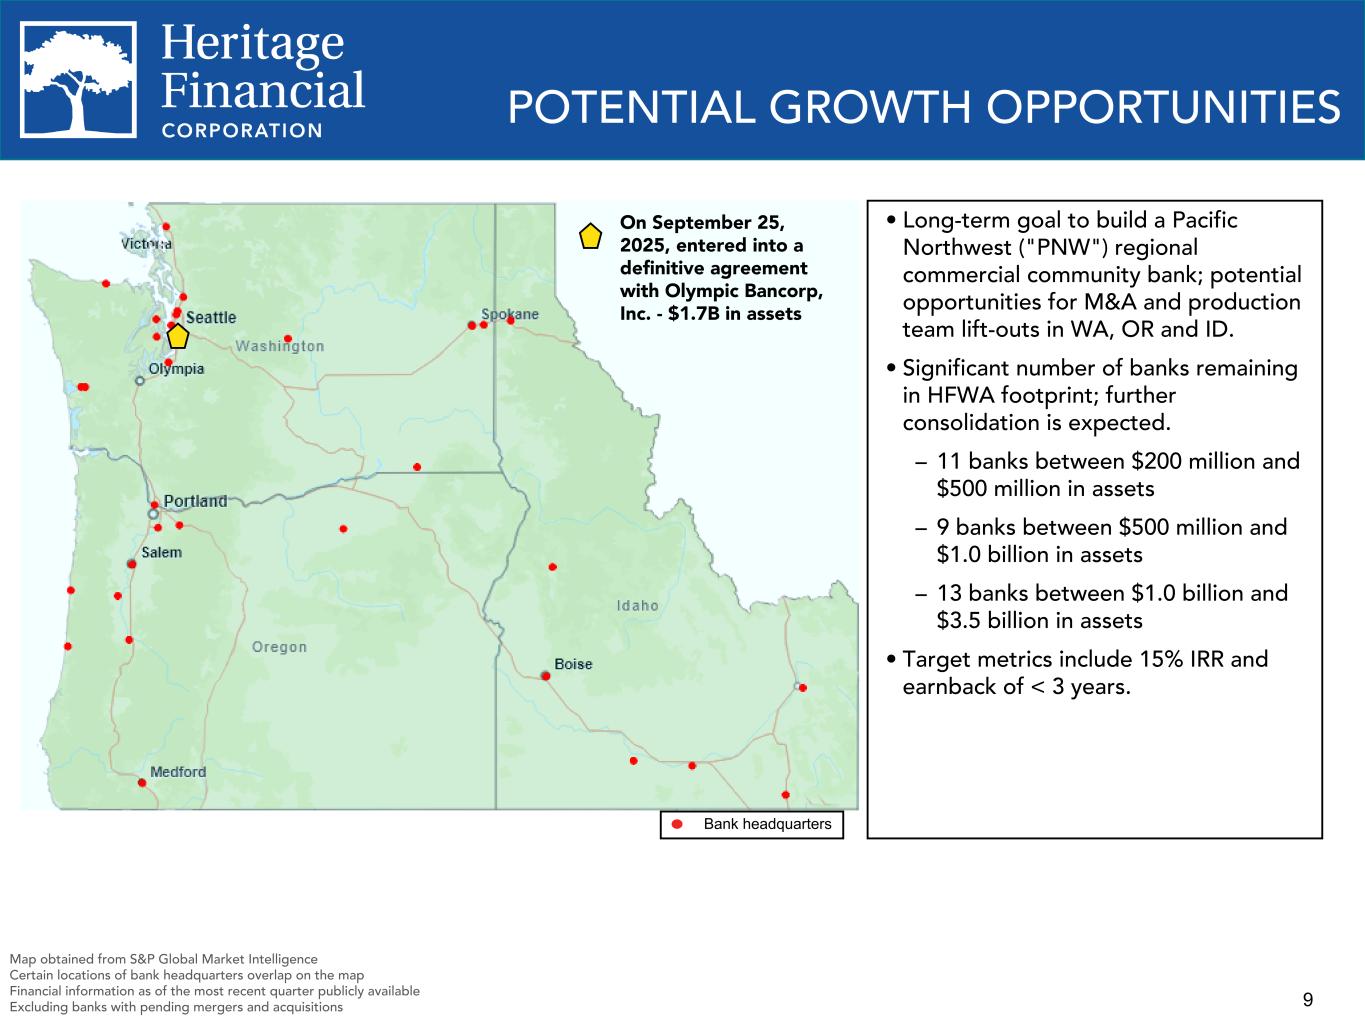This screenshot has height=1024, width=1365.
Task: Select the red bank dot at Boise
Action: pyautogui.click(x=546, y=676)
